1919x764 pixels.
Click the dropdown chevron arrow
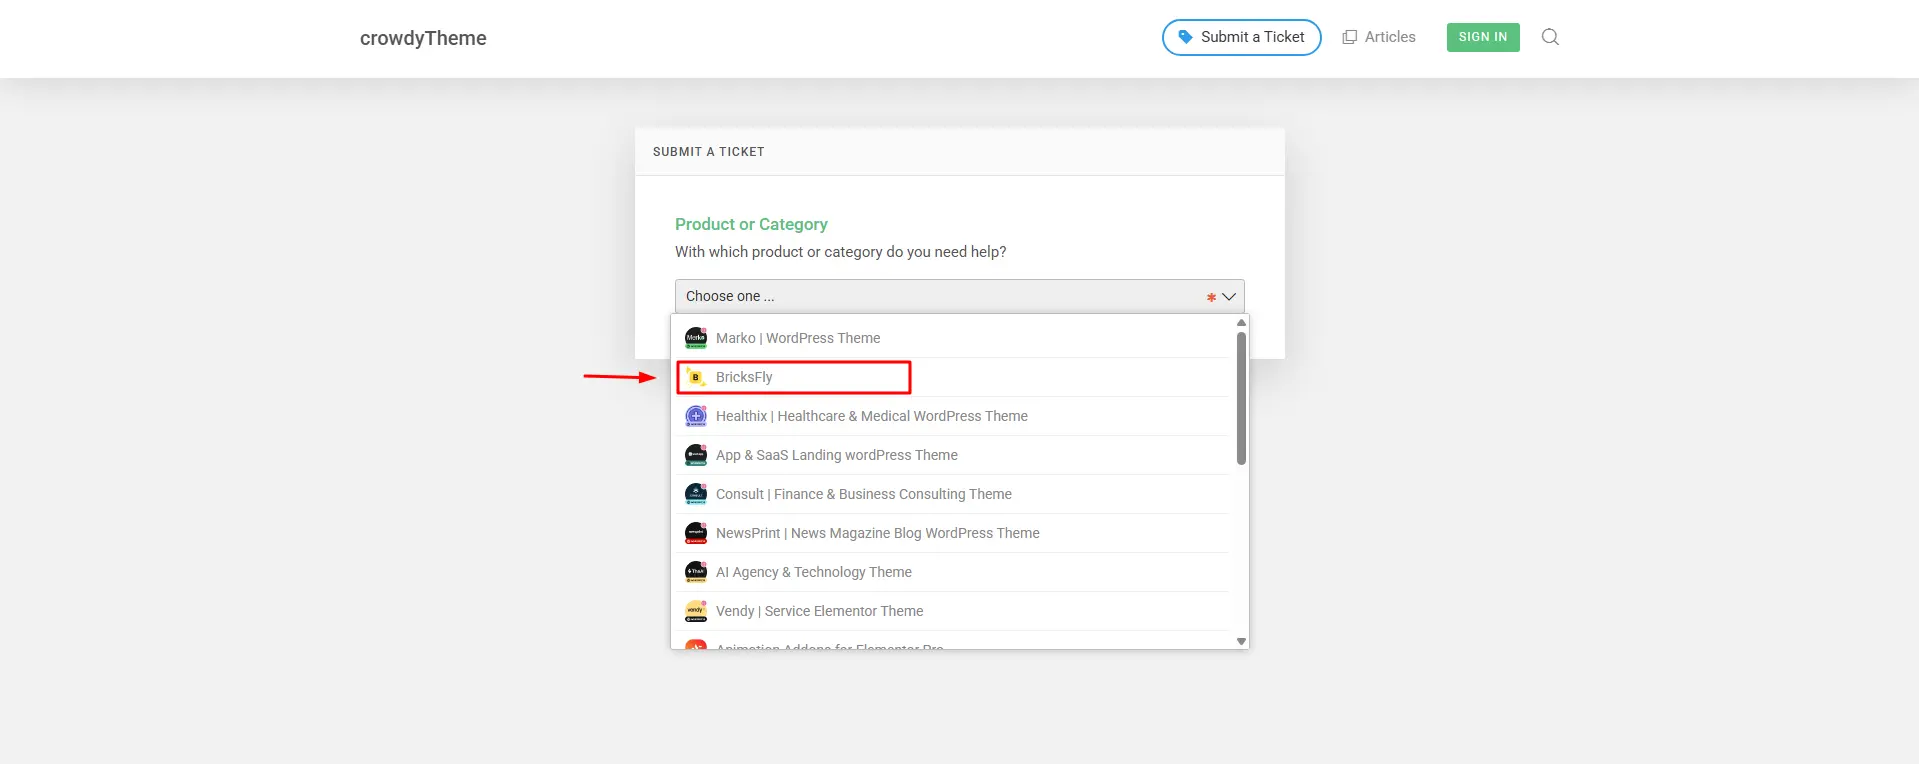pyautogui.click(x=1229, y=297)
